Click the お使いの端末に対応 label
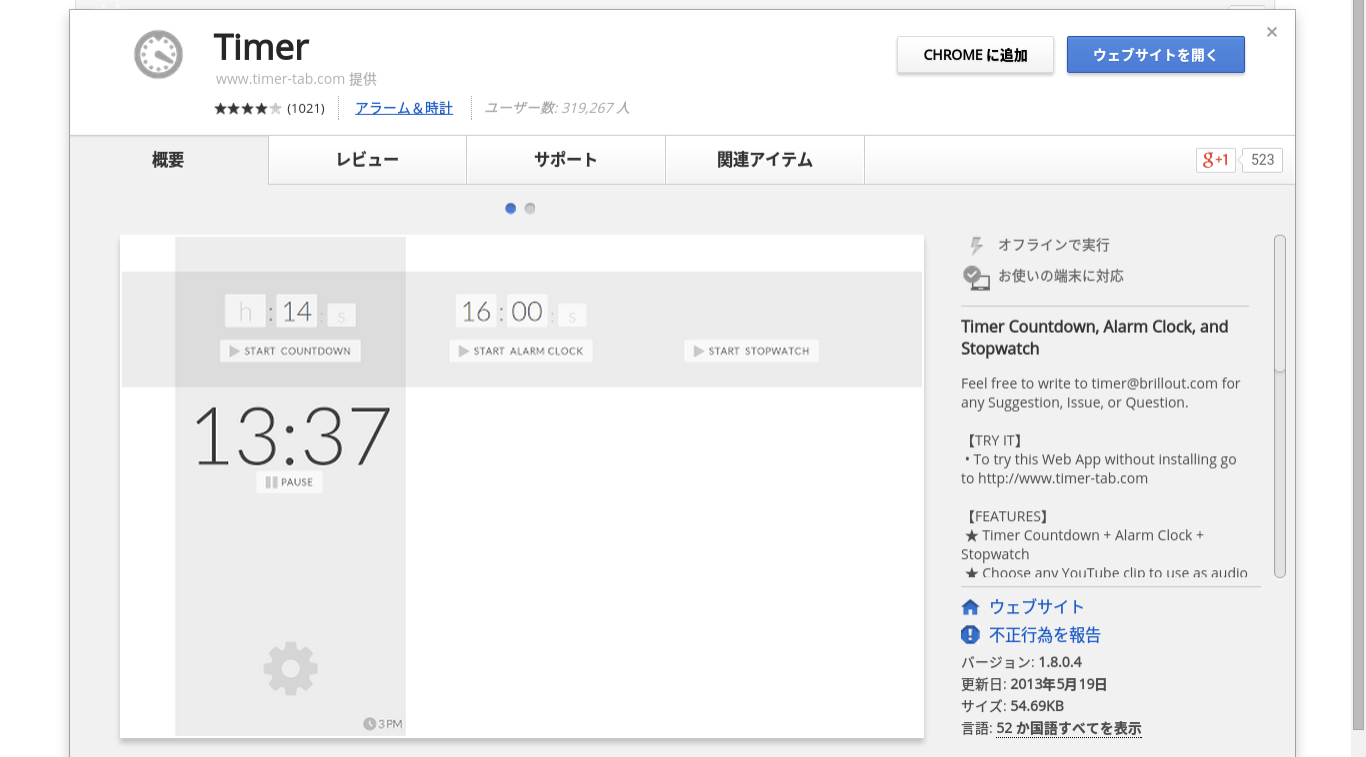Screen dimensions: 1366x757 [1061, 276]
